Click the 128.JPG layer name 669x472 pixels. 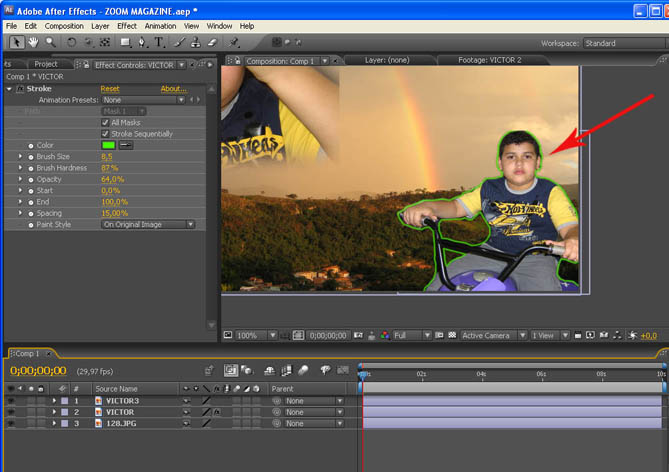pos(119,424)
